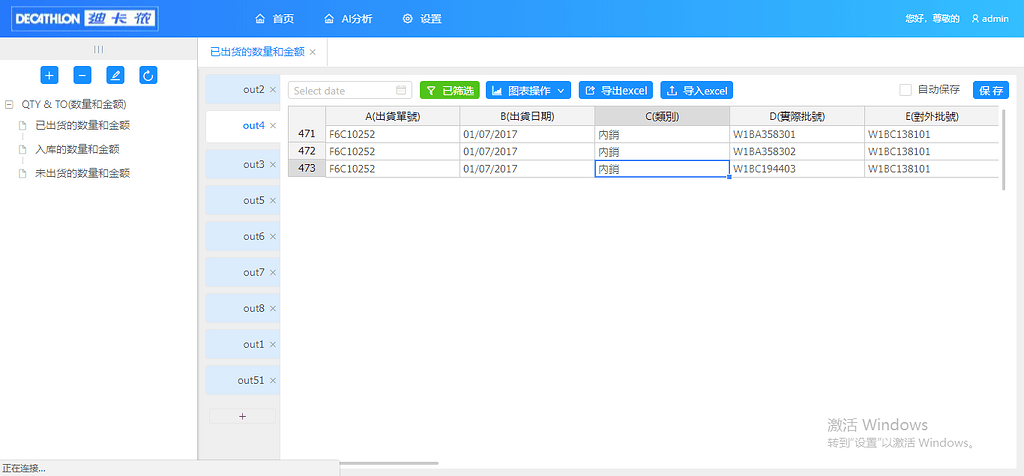Toggle the 自动保存 checkbox

pyautogui.click(x=906, y=90)
